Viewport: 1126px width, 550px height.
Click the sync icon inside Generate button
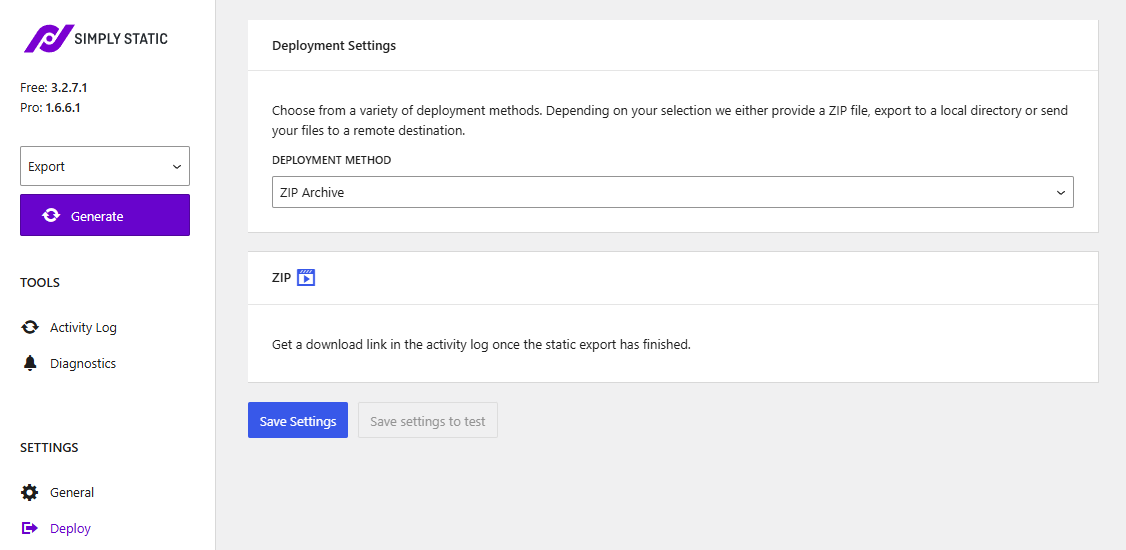coord(51,216)
